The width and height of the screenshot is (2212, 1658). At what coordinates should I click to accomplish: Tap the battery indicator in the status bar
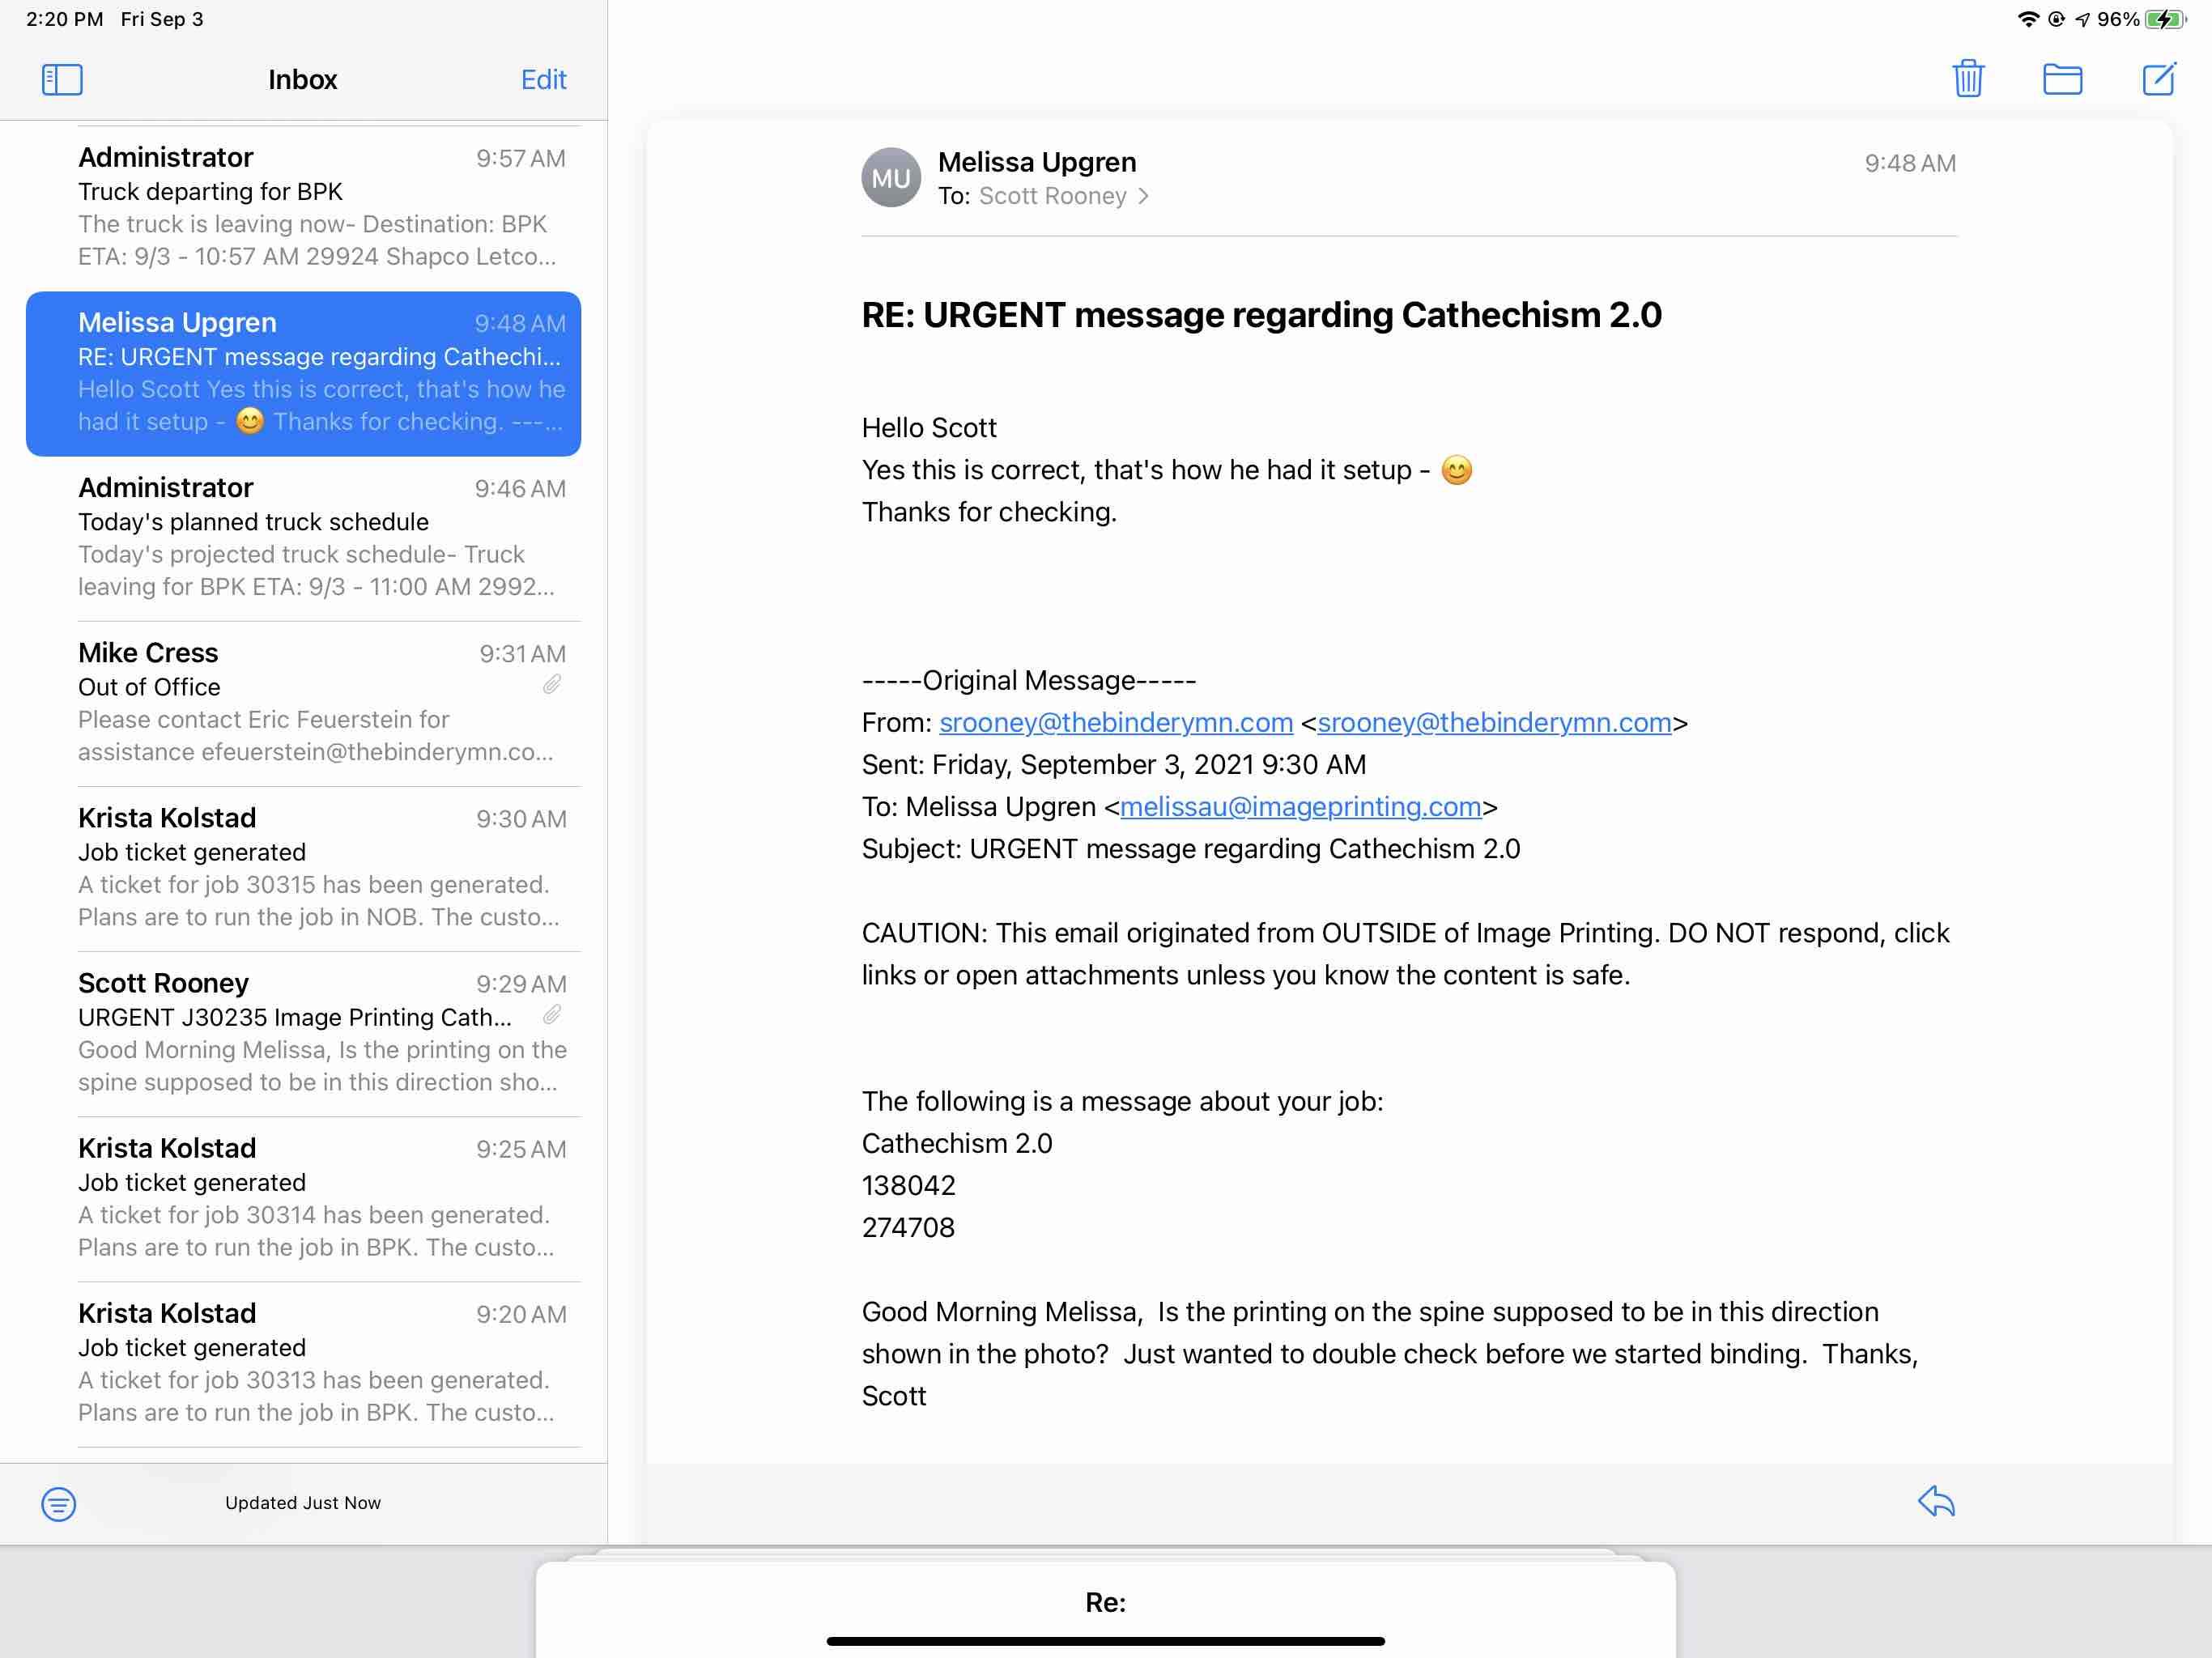2164,19
